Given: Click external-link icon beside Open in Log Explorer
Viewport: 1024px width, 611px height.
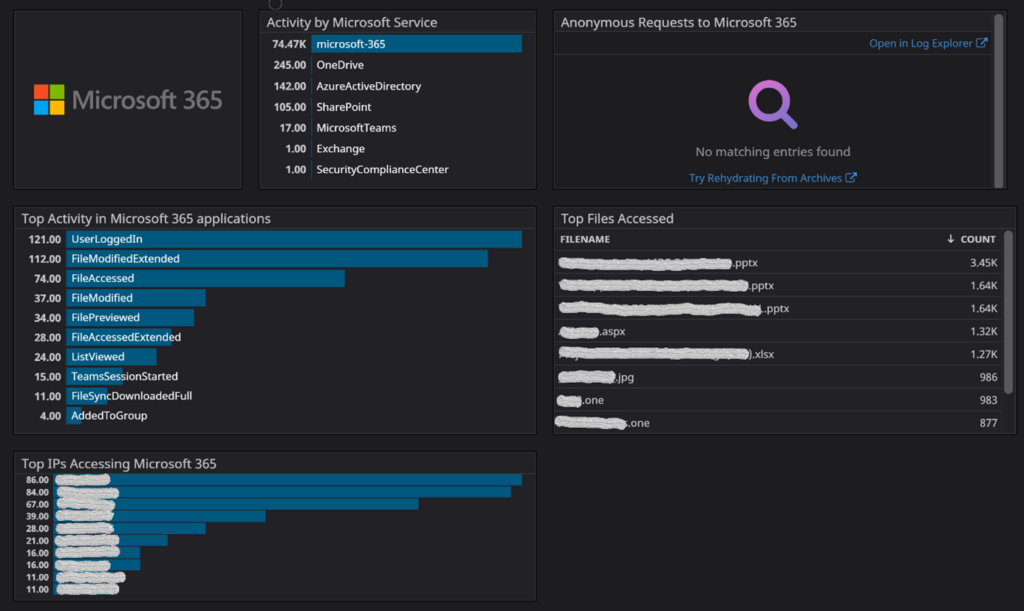Looking at the screenshot, I should click(x=982, y=43).
